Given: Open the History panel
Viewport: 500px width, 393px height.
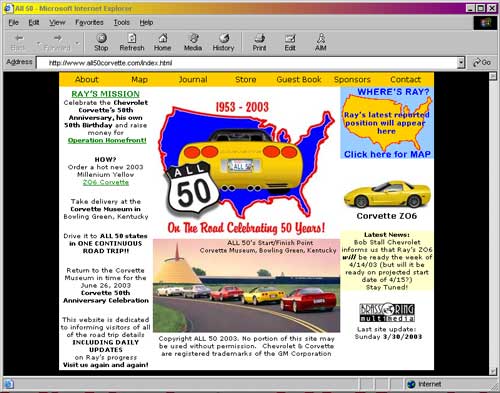Looking at the screenshot, I should coord(223,42).
